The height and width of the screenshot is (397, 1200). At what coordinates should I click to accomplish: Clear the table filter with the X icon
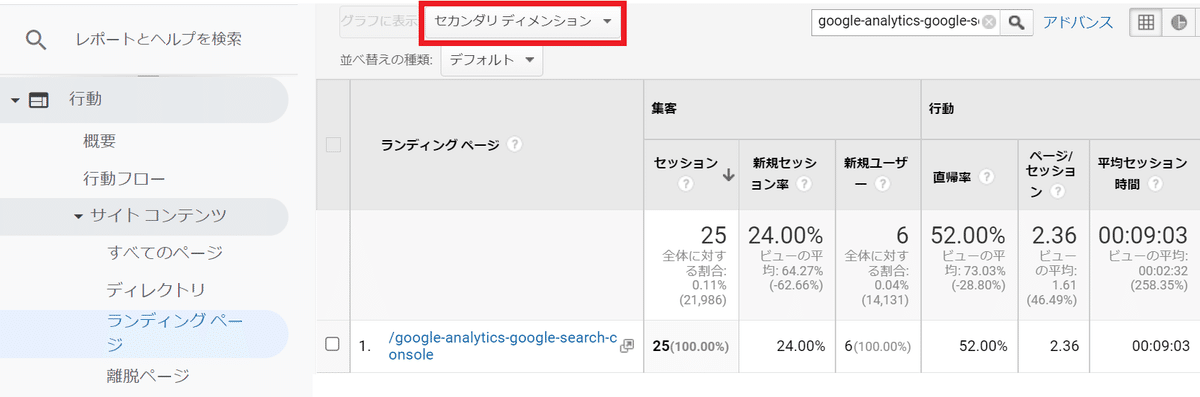pos(989,22)
